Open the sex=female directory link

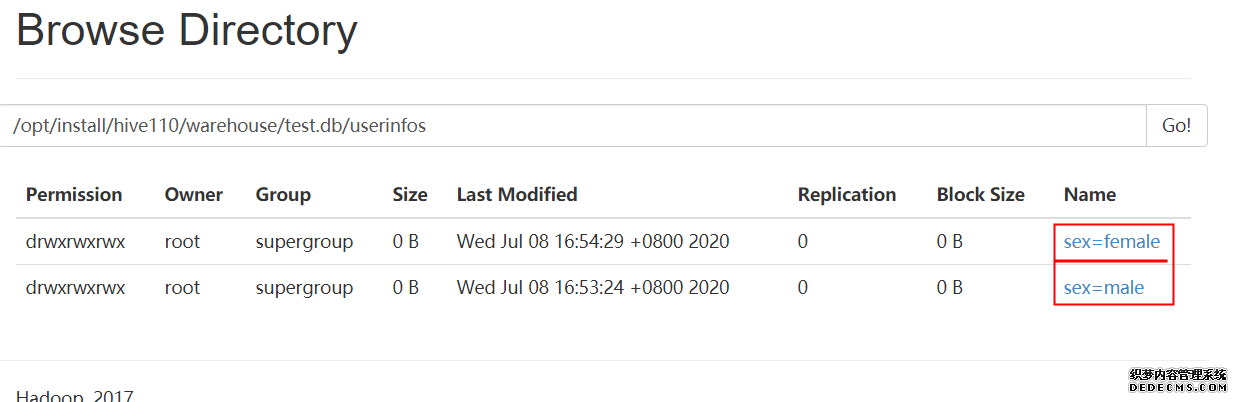pos(1111,241)
